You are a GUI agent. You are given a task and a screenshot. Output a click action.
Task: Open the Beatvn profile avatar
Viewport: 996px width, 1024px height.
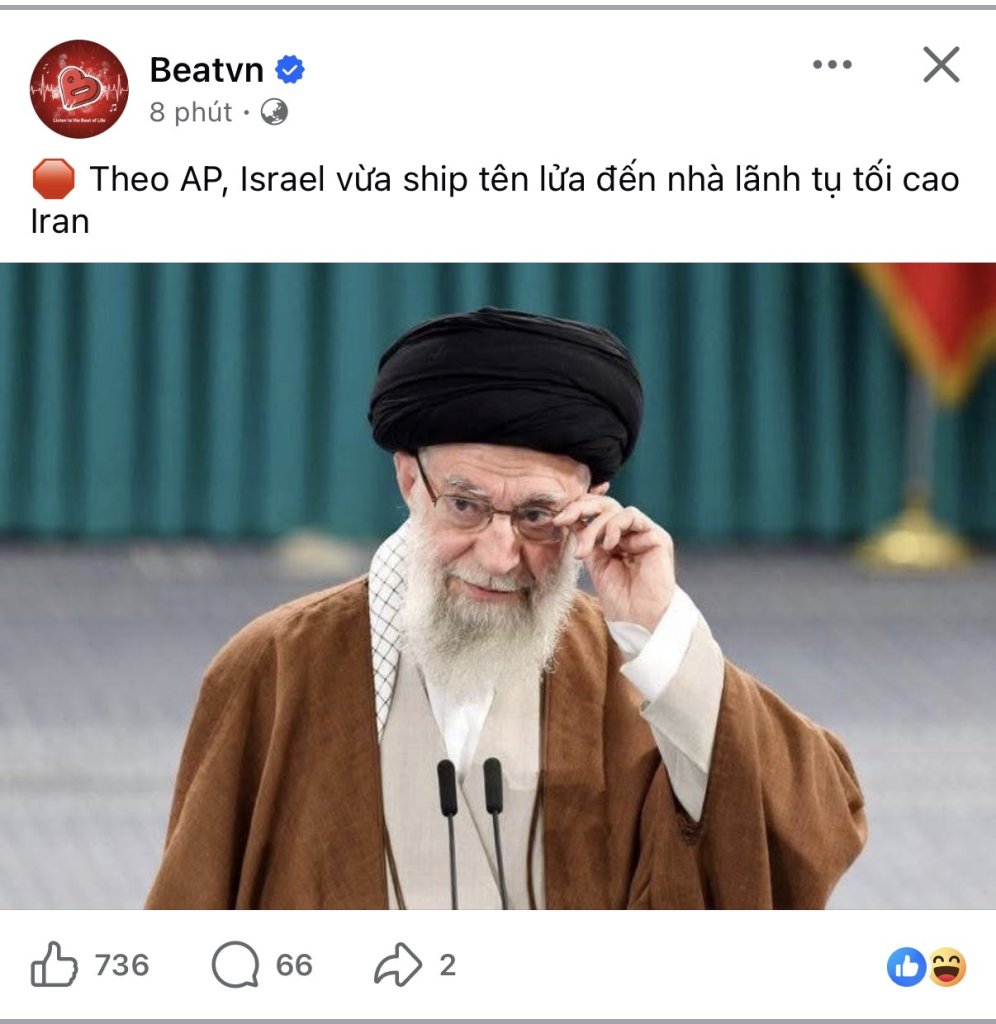point(79,89)
